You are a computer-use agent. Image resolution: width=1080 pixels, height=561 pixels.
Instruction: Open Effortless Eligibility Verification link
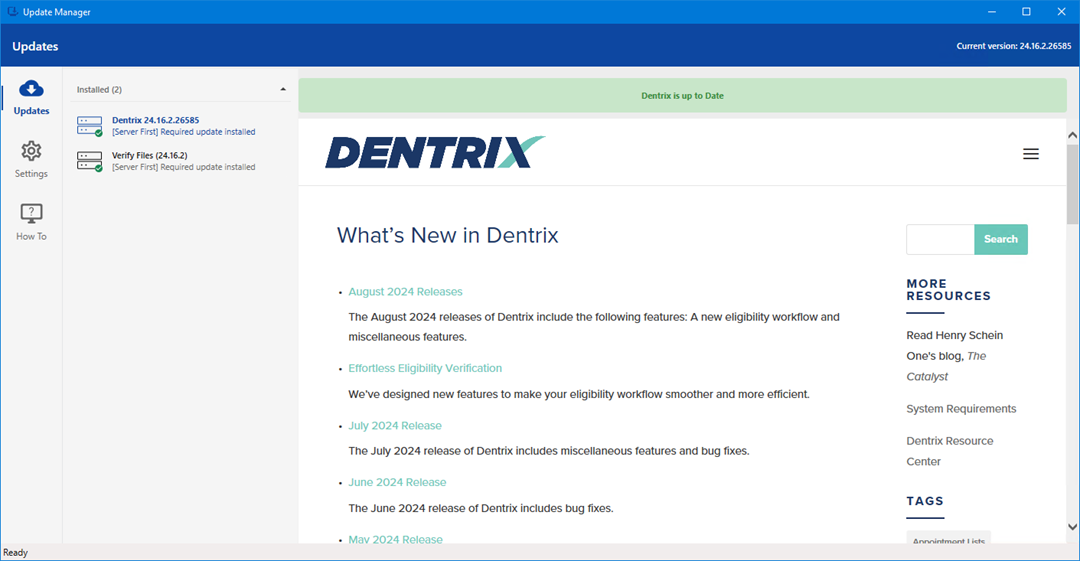(x=425, y=368)
